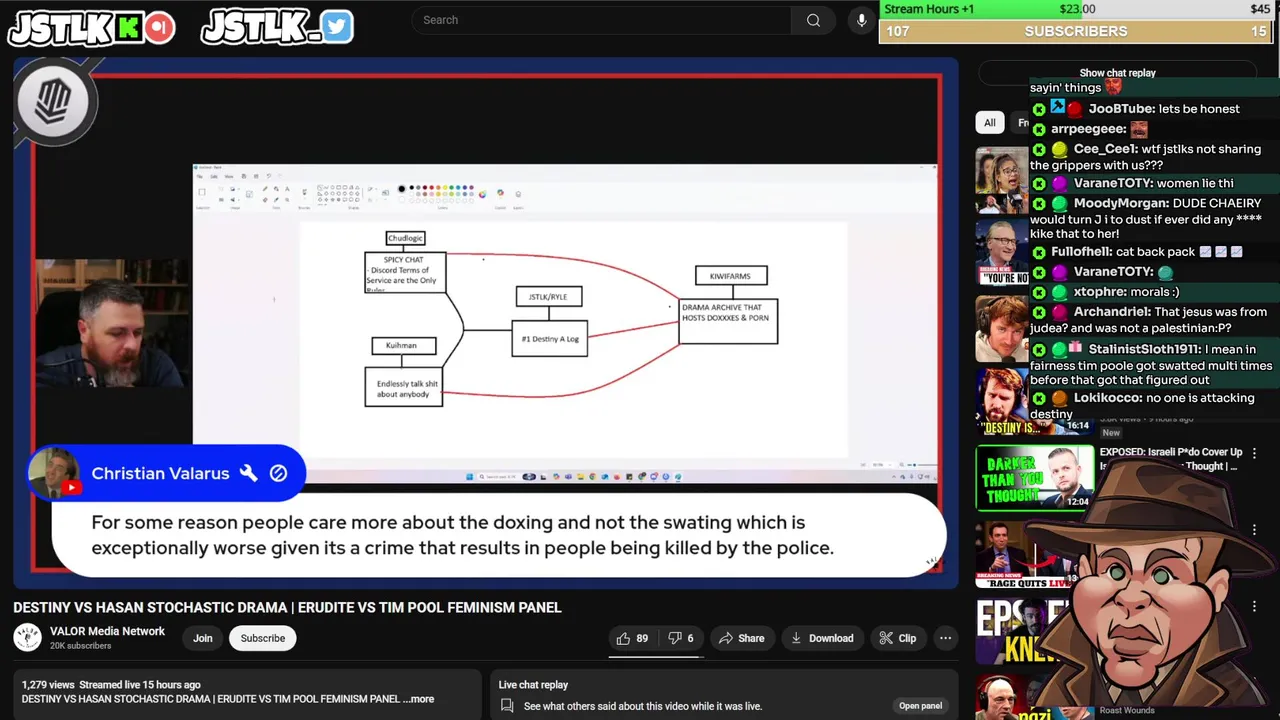Image resolution: width=1280 pixels, height=720 pixels.
Task: Click the JSTLK/RYLE box in the diagram
Action: [548, 296]
